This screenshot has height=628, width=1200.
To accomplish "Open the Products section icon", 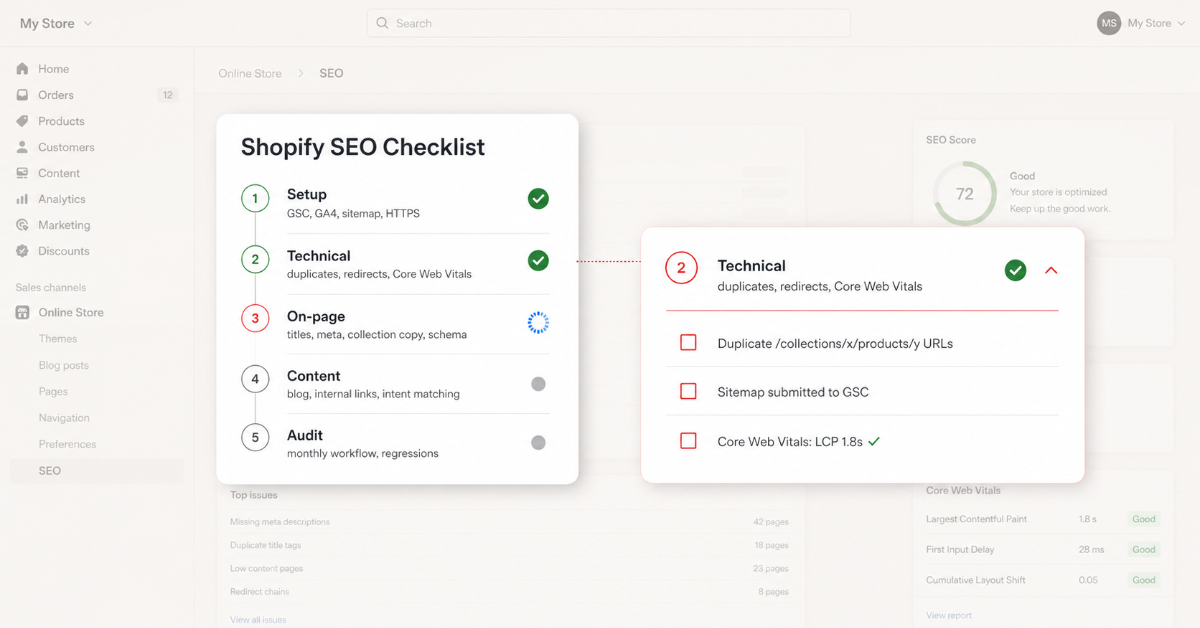I will pyautogui.click(x=22, y=120).
